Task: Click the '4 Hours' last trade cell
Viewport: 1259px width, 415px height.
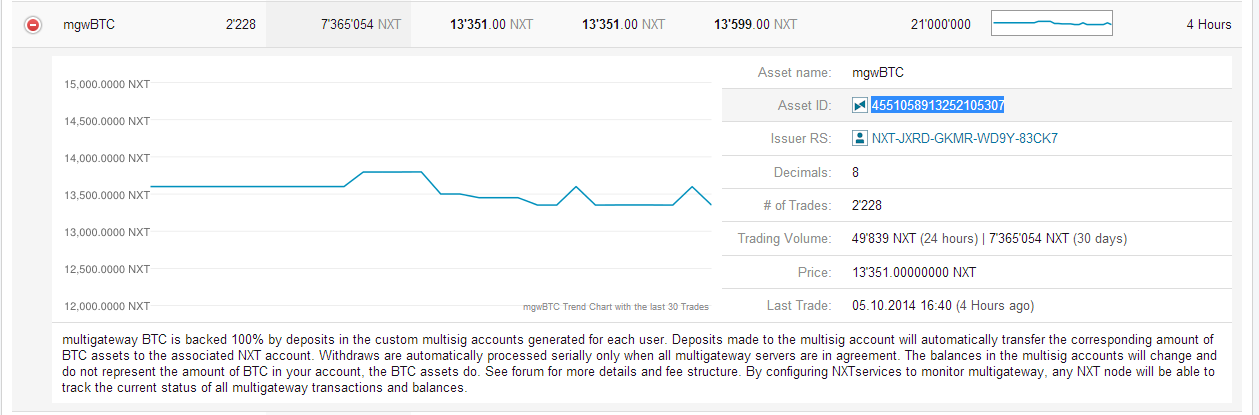Action: click(1208, 24)
